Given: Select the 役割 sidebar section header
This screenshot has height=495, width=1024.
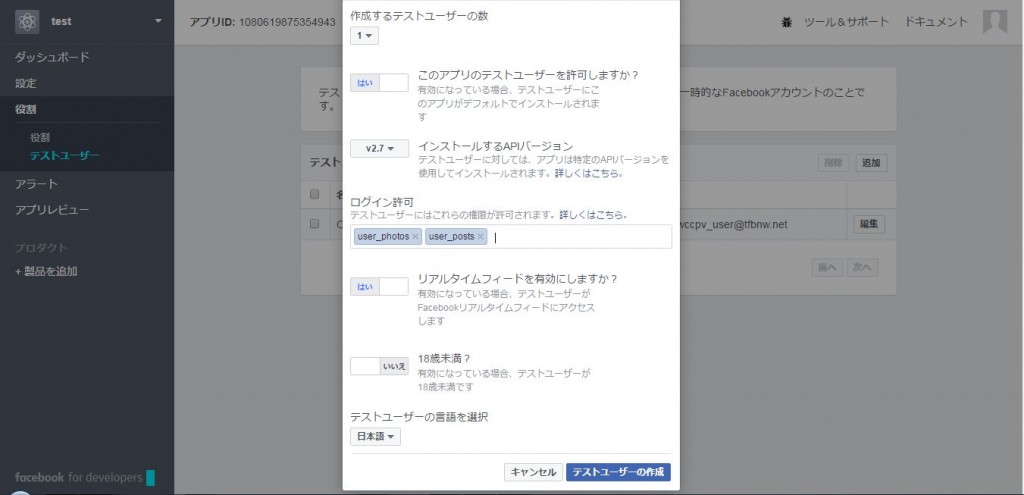Looking at the screenshot, I should [x=26, y=109].
